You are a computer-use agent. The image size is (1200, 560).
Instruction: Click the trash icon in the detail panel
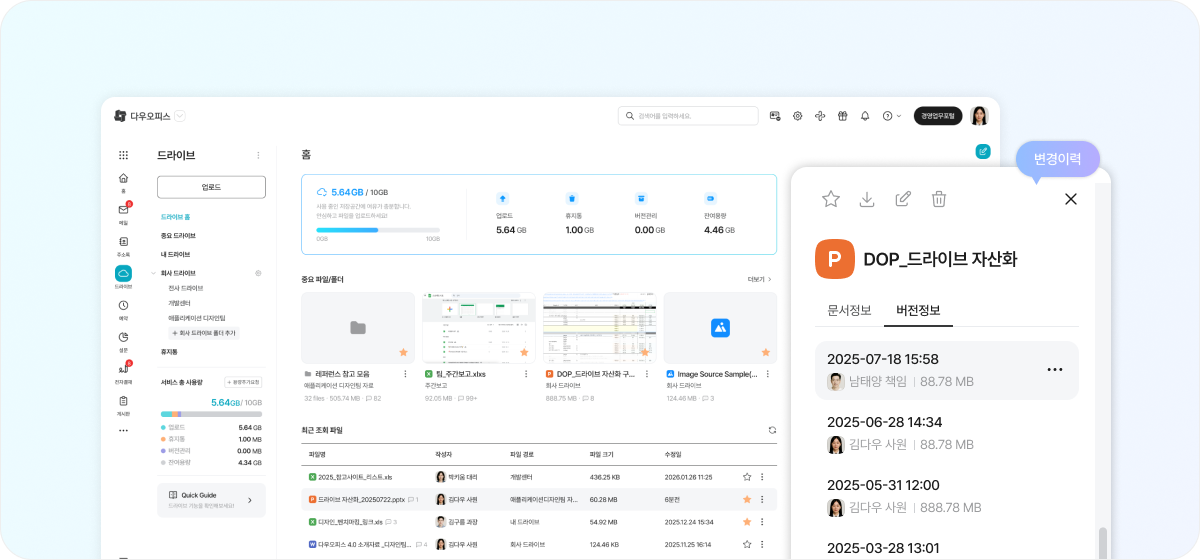point(939,199)
